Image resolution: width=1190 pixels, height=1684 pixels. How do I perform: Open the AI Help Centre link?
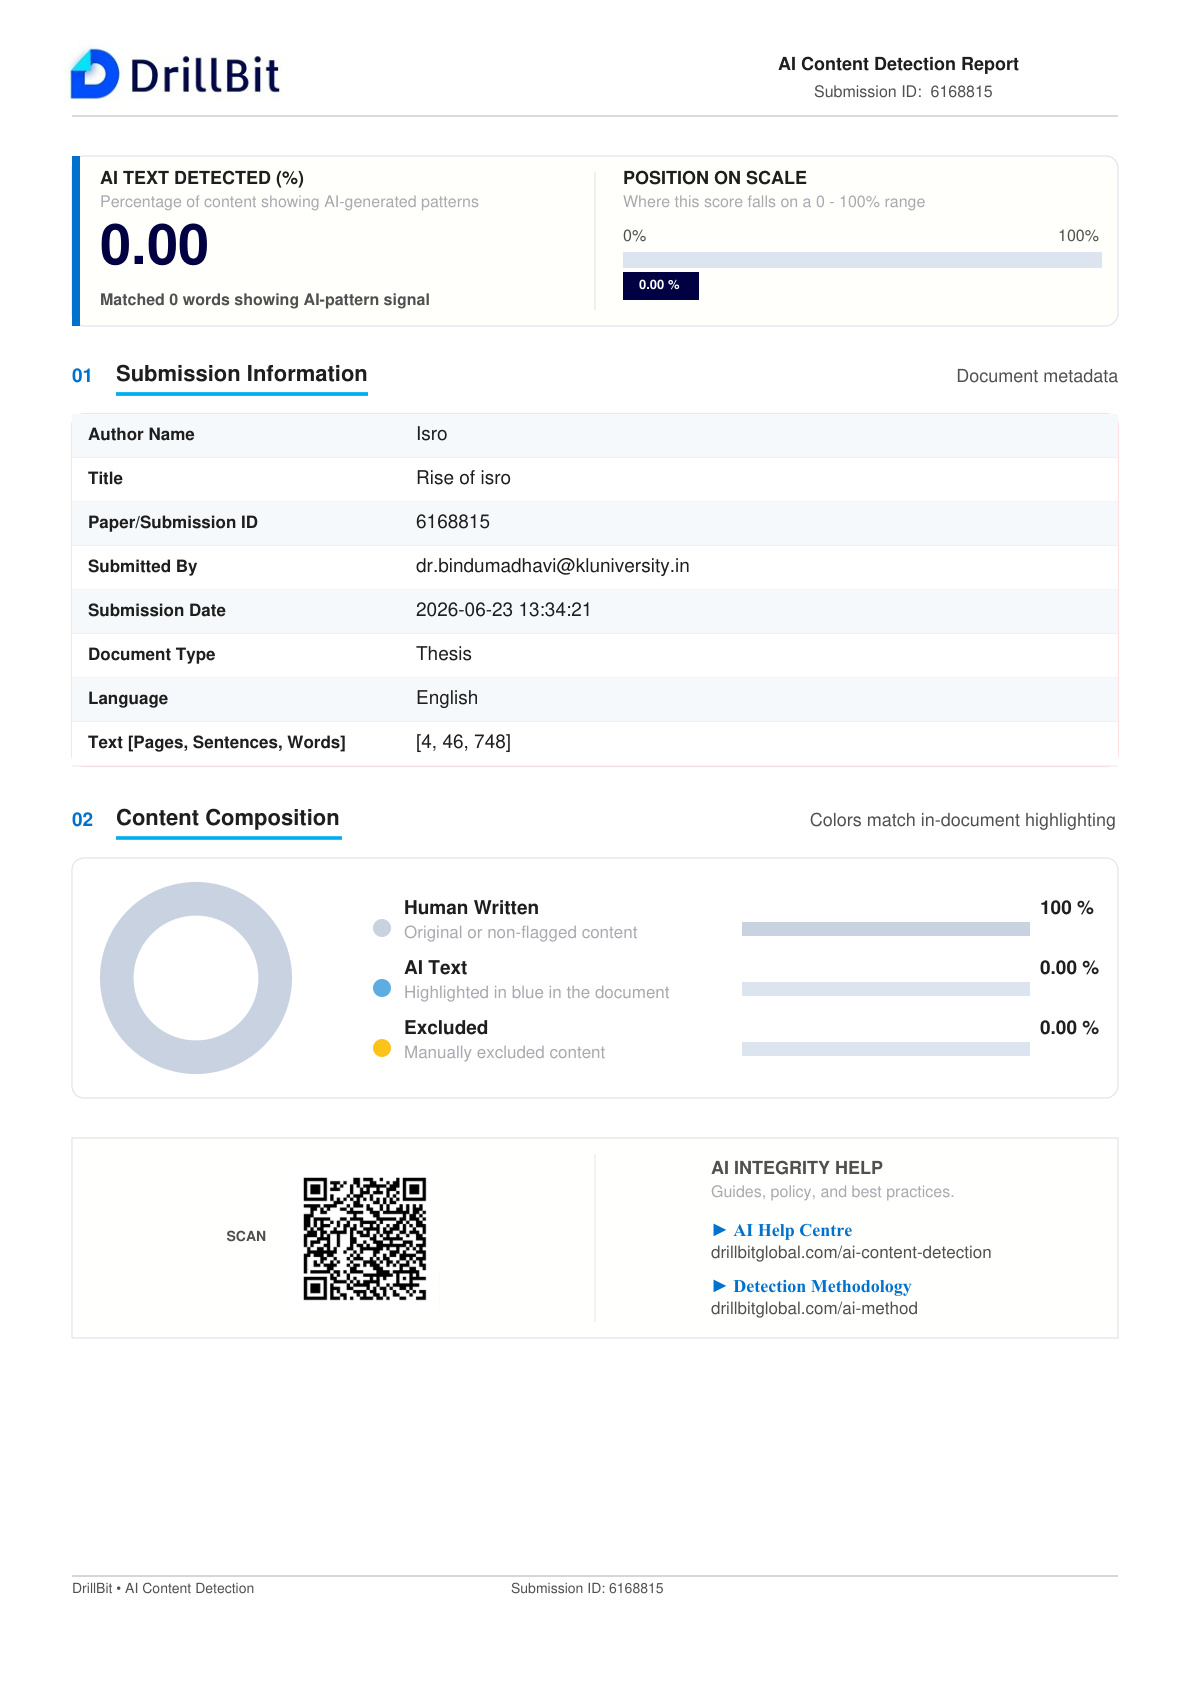tap(792, 1230)
